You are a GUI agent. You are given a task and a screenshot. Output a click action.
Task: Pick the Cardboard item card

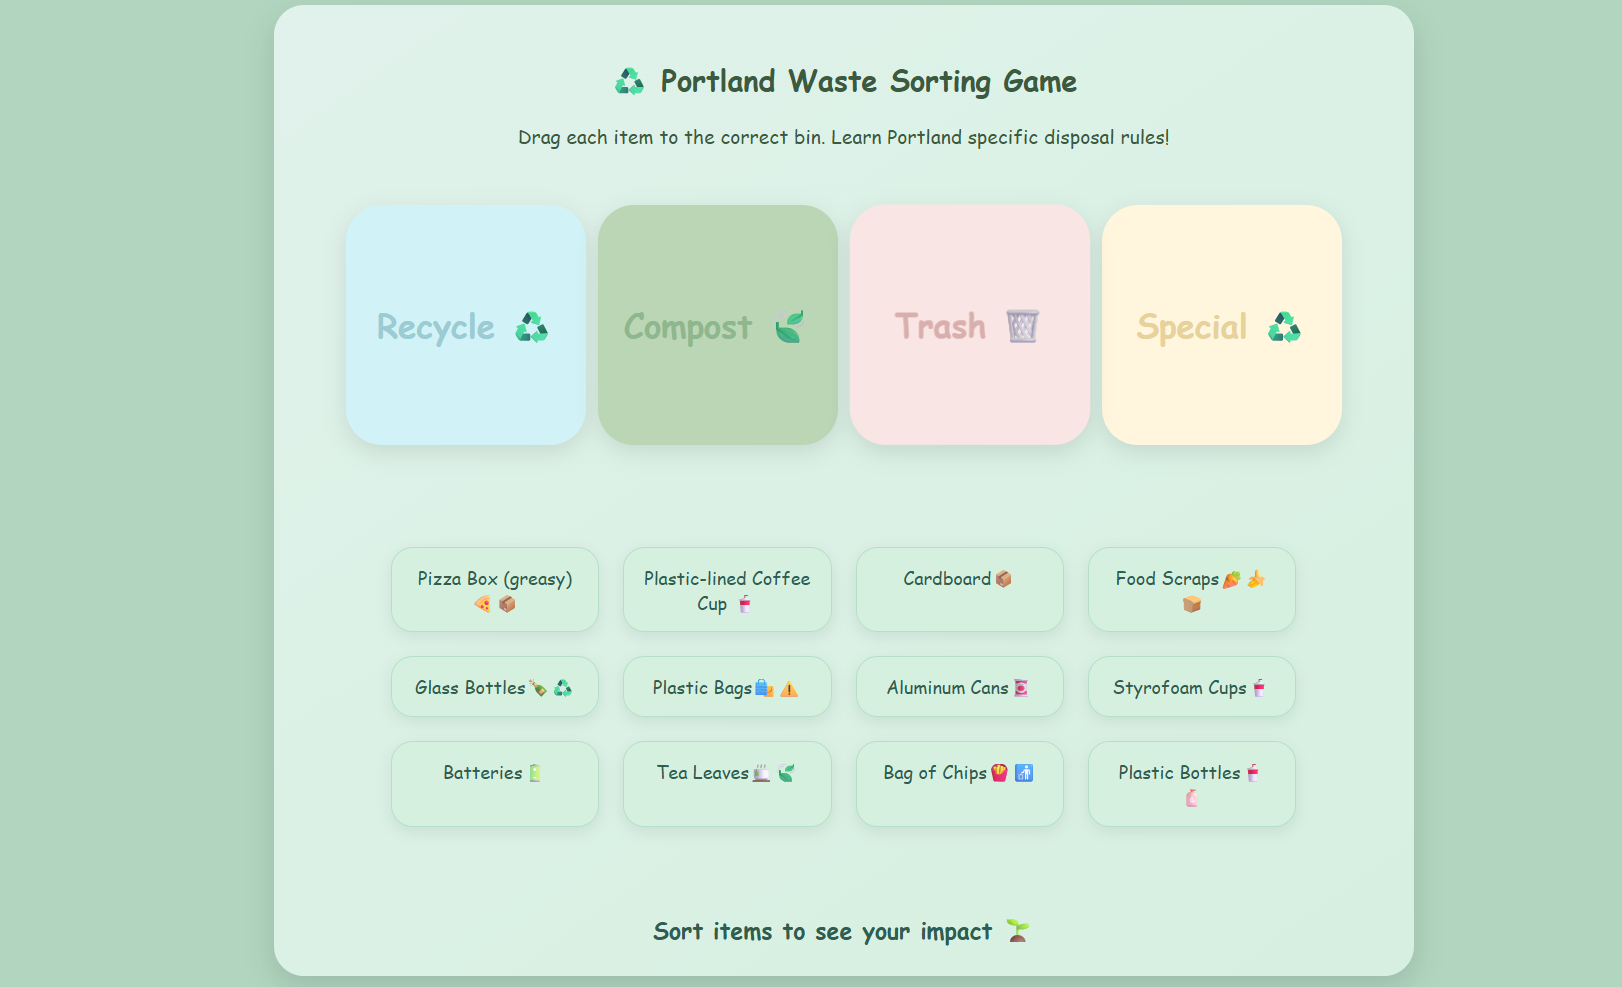click(x=960, y=589)
